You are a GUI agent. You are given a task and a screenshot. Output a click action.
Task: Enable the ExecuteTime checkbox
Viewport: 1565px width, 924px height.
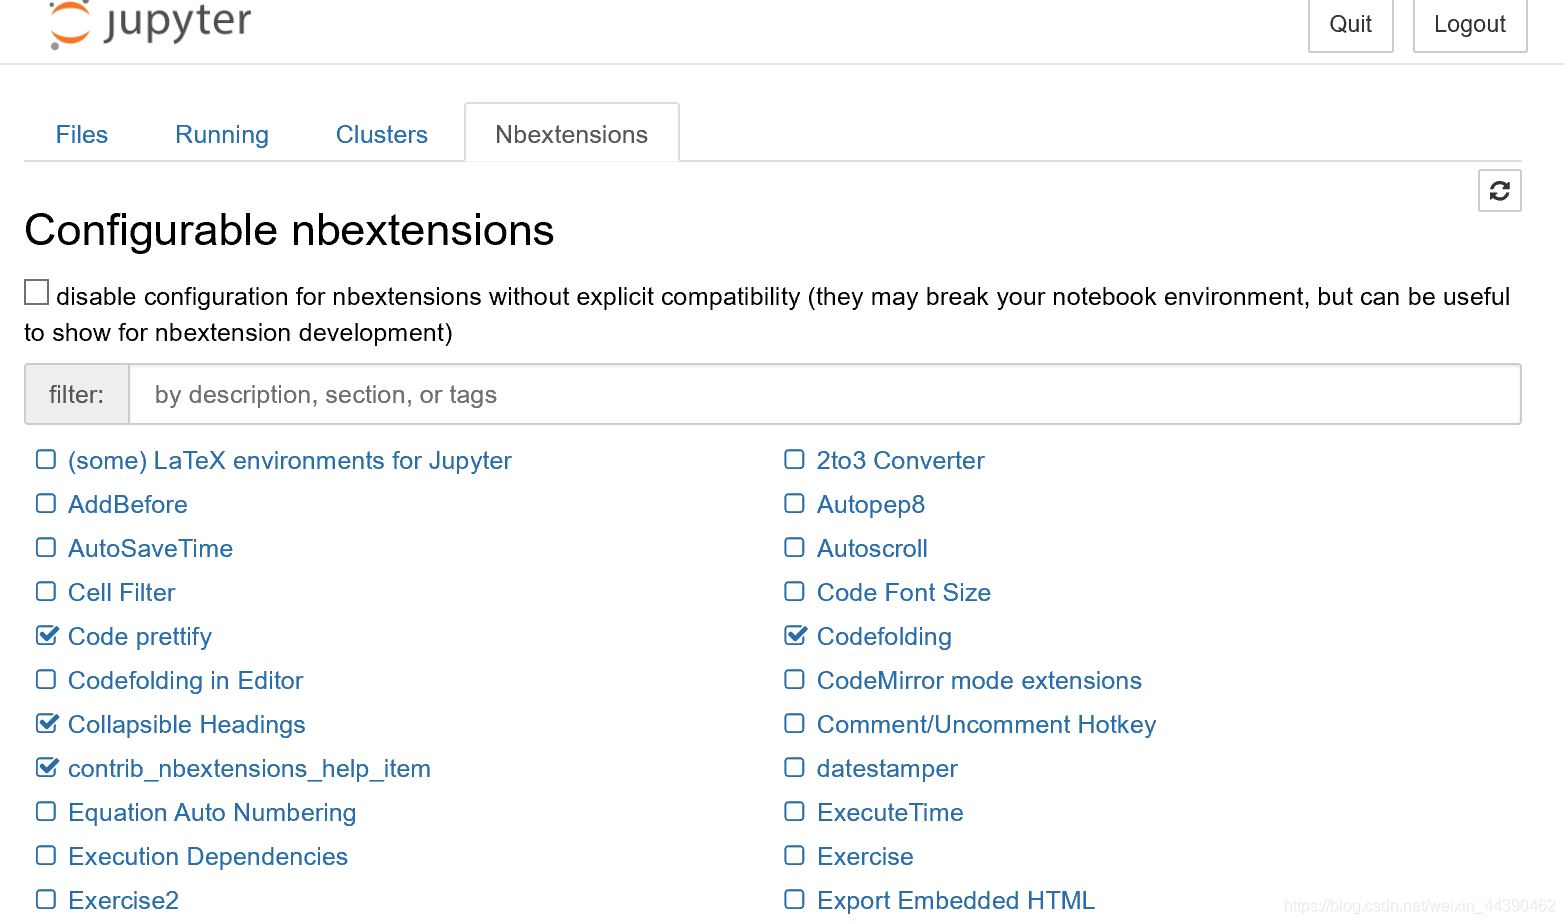pos(794,812)
